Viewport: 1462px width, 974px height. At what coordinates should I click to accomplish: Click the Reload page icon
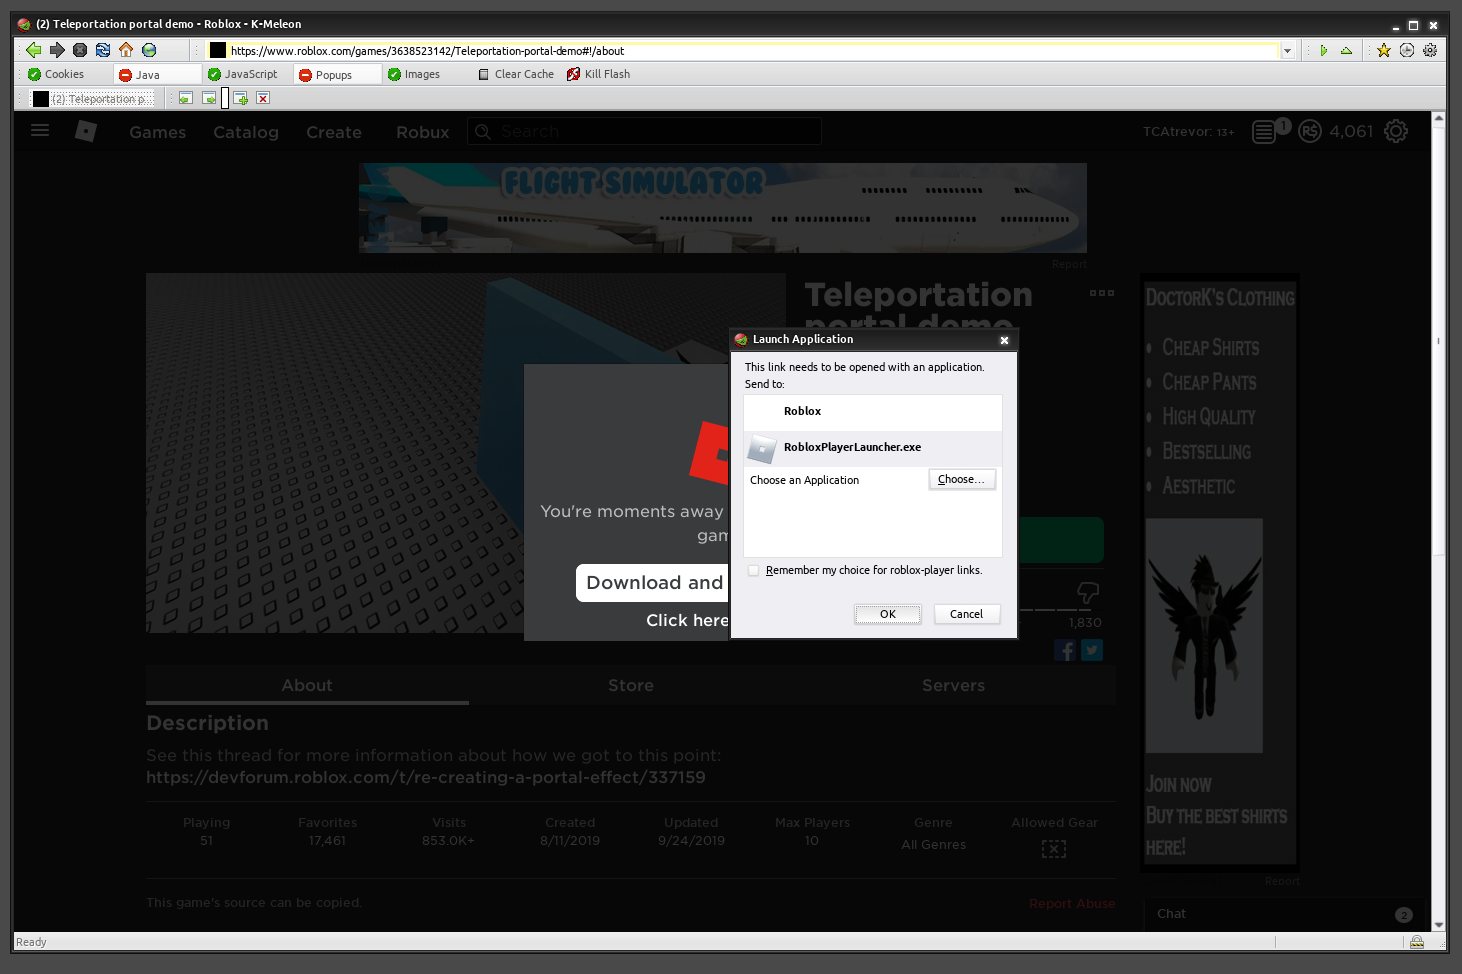click(103, 50)
